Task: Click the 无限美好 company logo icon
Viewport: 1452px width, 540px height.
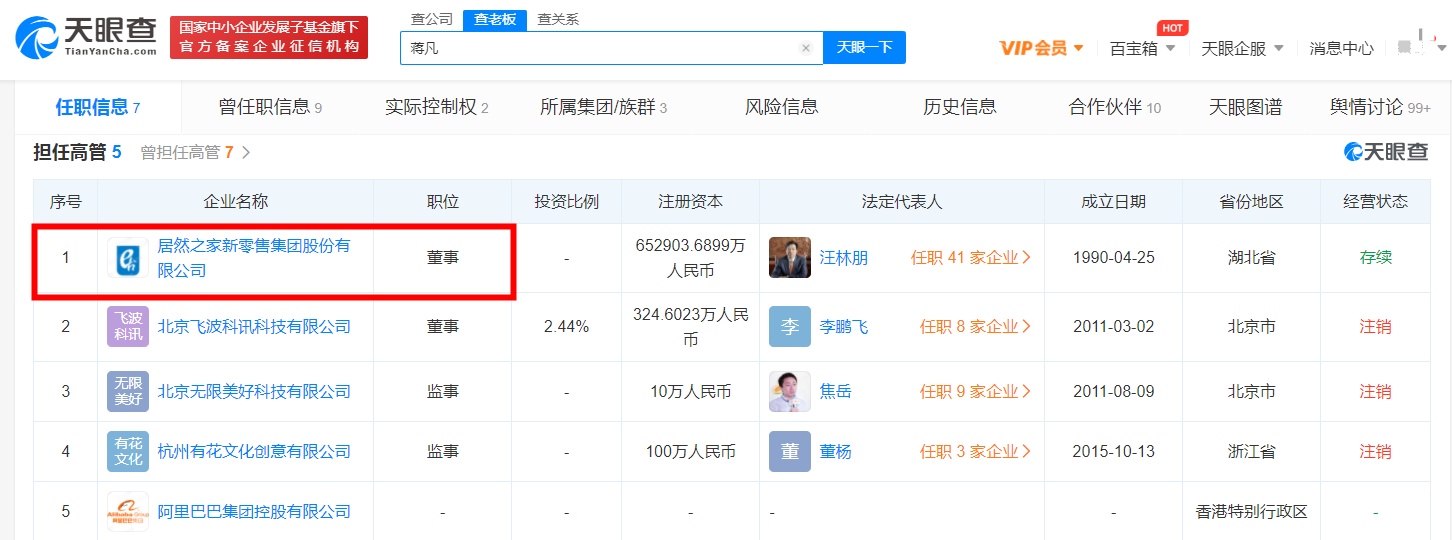Action: tap(128, 391)
